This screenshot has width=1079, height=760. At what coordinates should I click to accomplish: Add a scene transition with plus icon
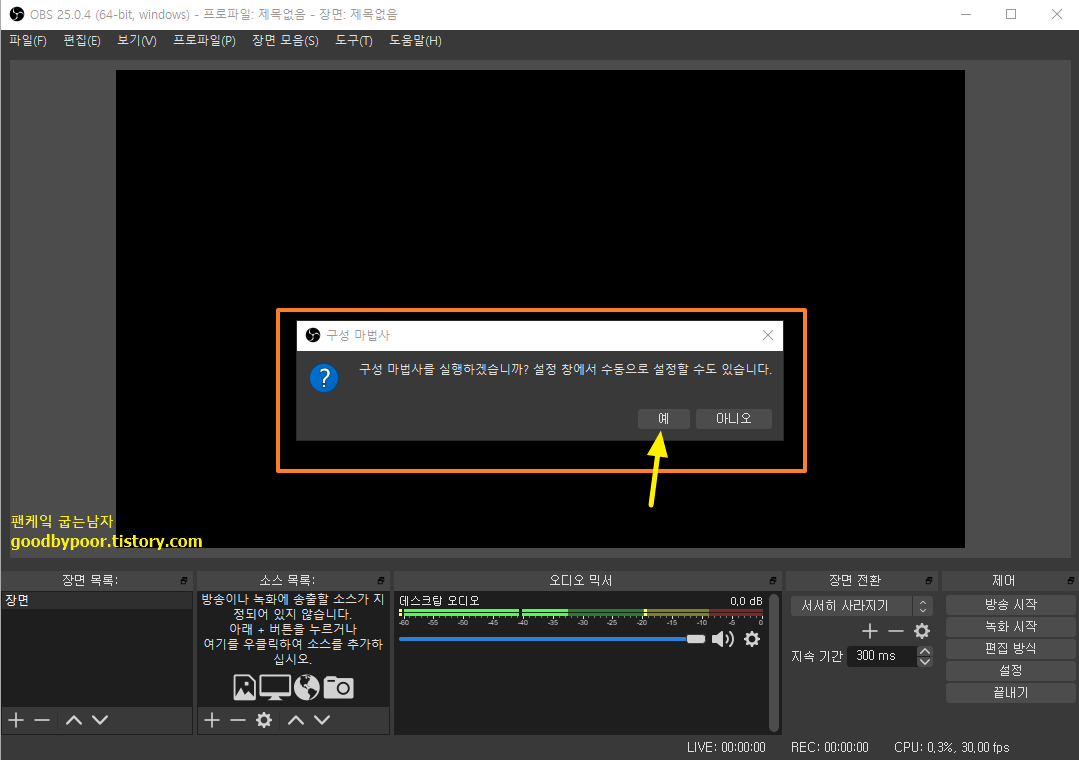pos(870,631)
